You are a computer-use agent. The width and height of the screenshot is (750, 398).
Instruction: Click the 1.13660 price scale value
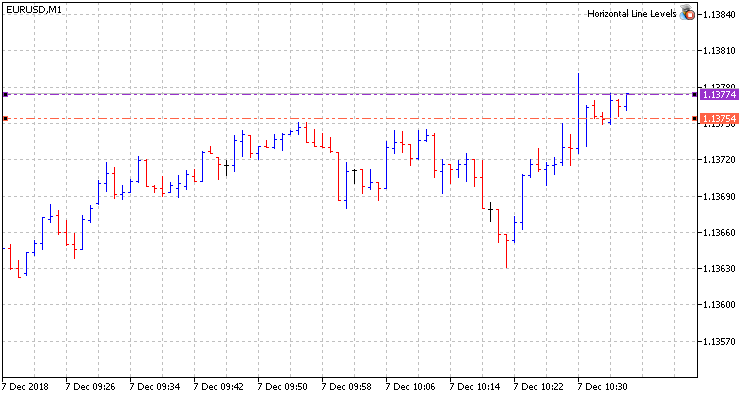[719, 232]
